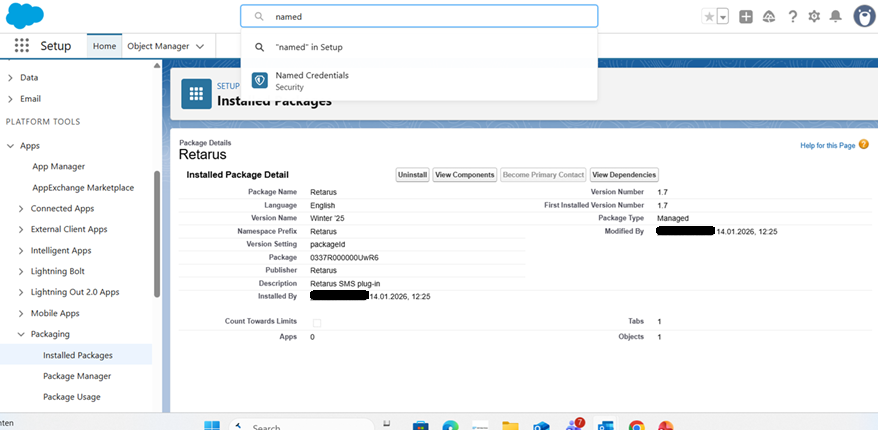The width and height of the screenshot is (879, 430).
Task: Select Named Credentials search suggestion
Action: click(x=312, y=80)
